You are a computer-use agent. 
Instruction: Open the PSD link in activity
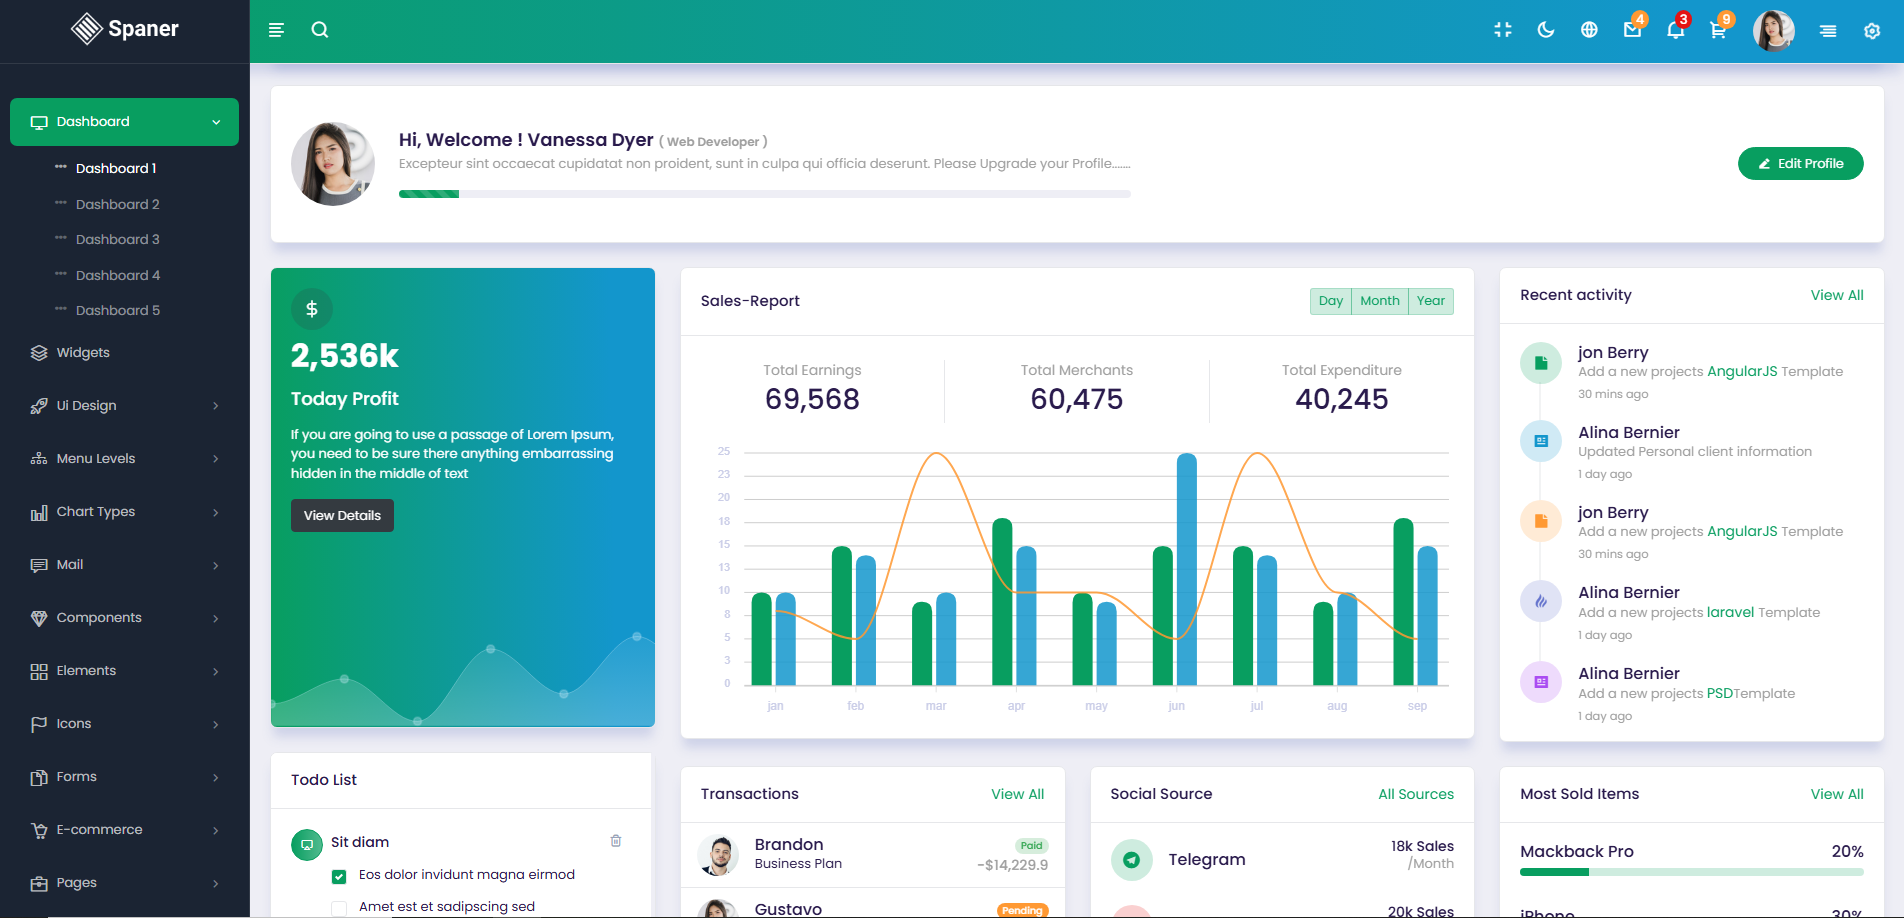click(x=1720, y=693)
